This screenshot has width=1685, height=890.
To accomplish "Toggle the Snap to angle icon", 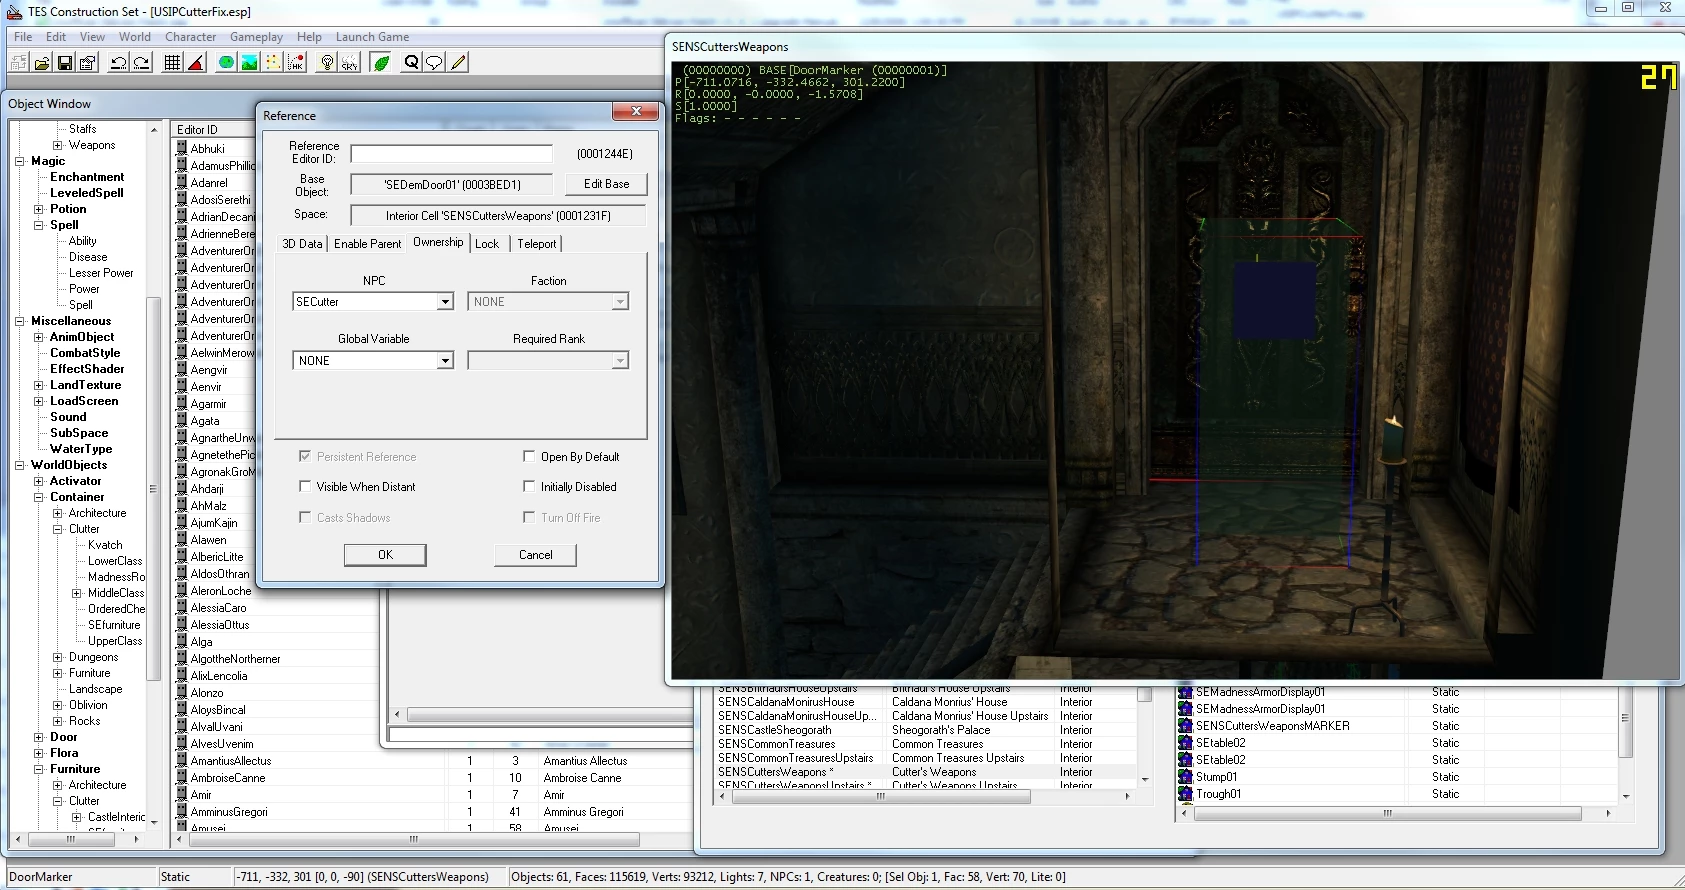I will point(196,63).
